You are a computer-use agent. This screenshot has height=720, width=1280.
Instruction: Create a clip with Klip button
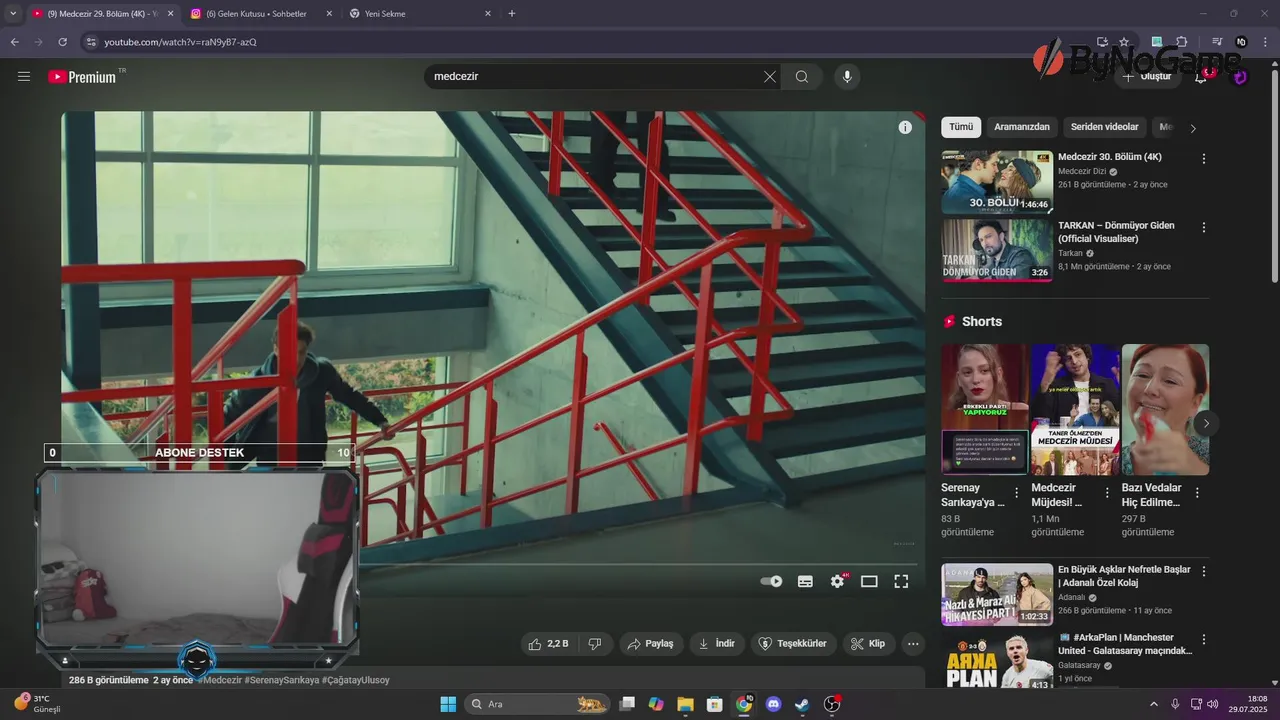[x=868, y=644]
